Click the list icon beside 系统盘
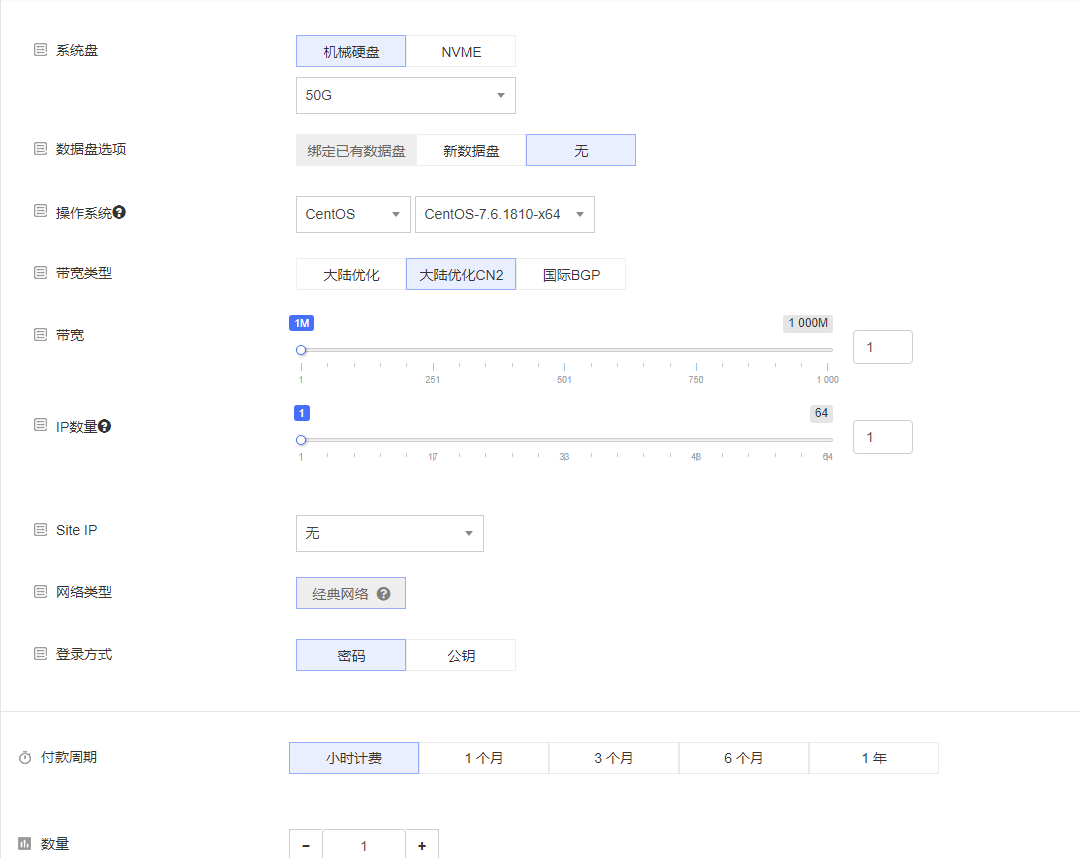Image resolution: width=1080 pixels, height=858 pixels. [41, 50]
